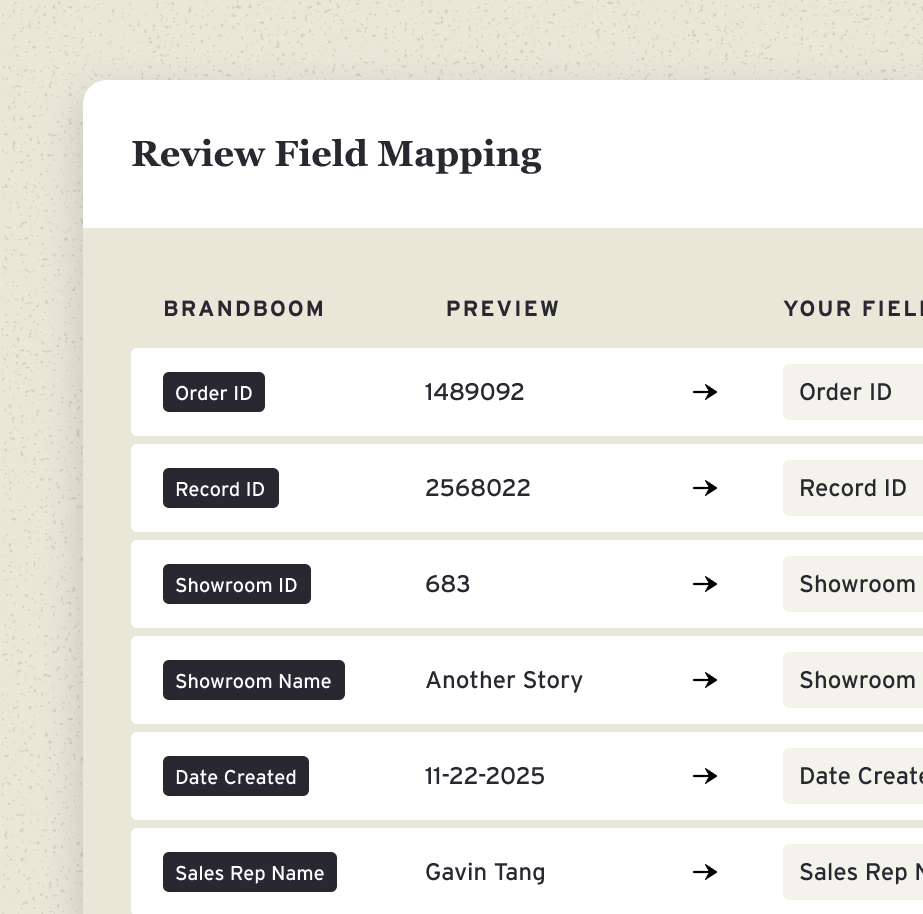Click the Sales Rep Name Brandboom tag
Viewport: 923px width, 914px height.
[x=250, y=872]
